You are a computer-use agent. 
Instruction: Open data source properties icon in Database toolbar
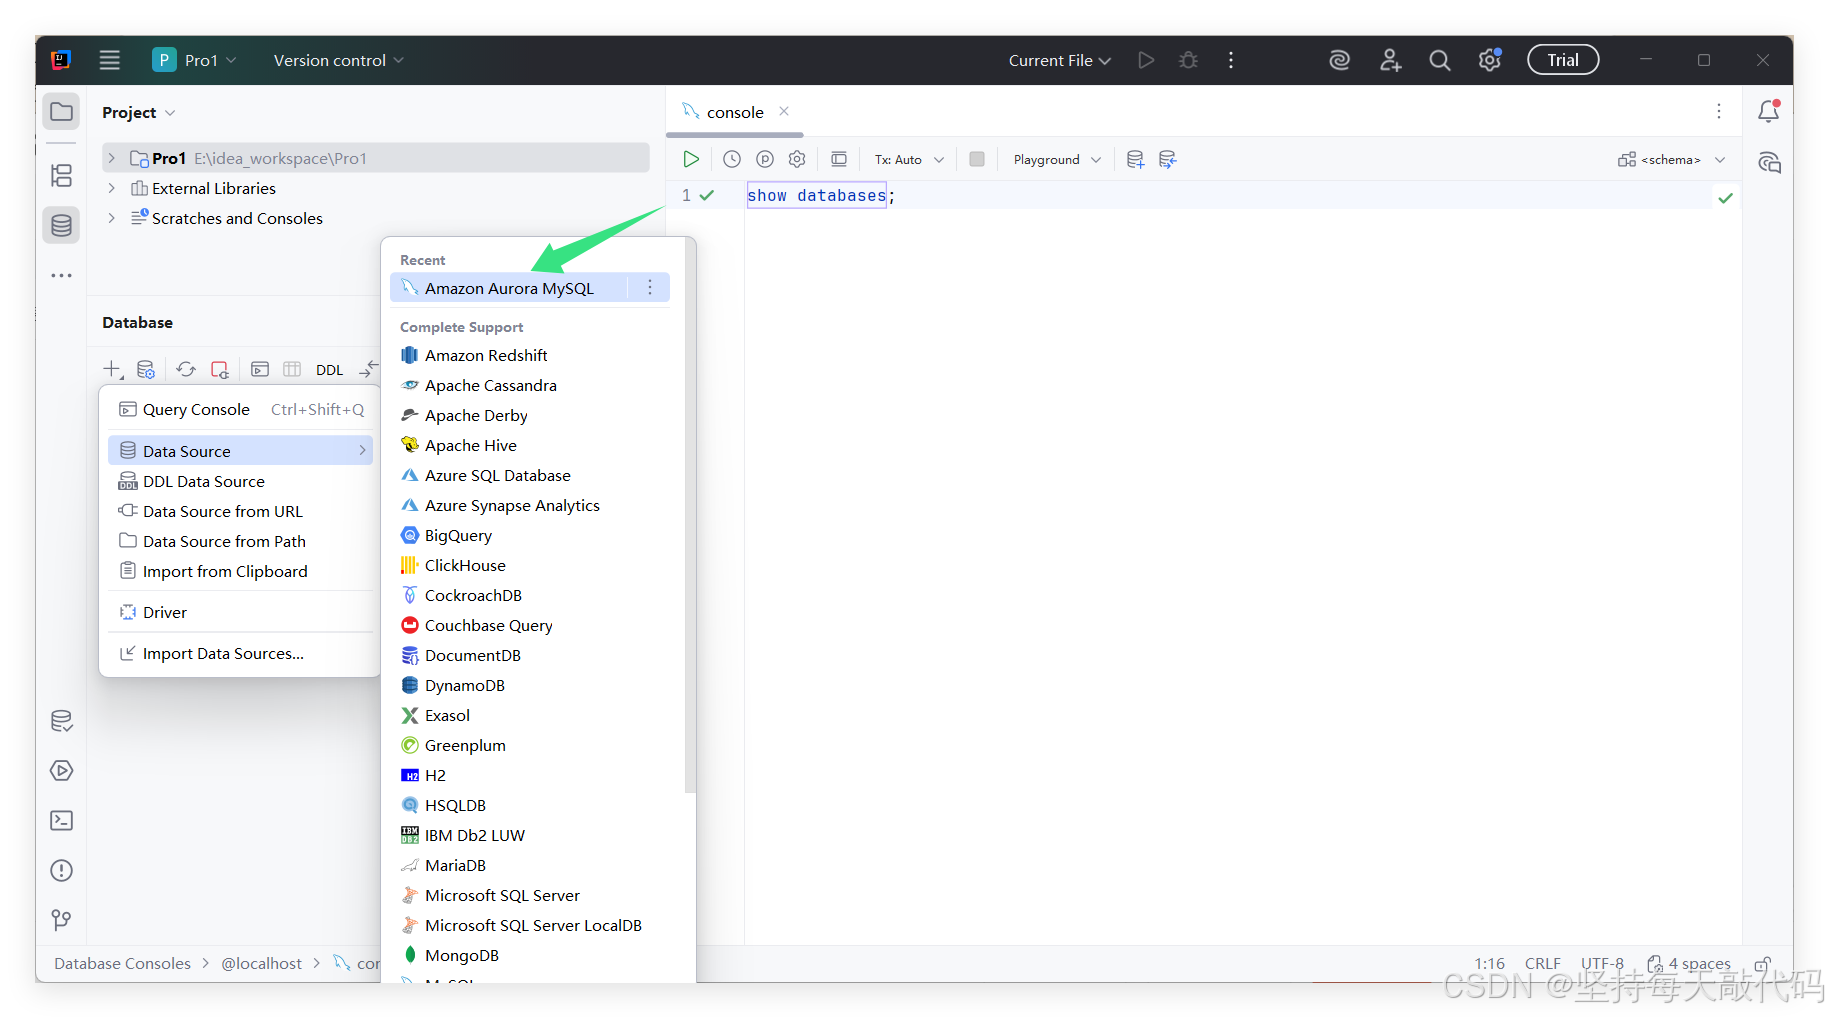[x=146, y=369]
